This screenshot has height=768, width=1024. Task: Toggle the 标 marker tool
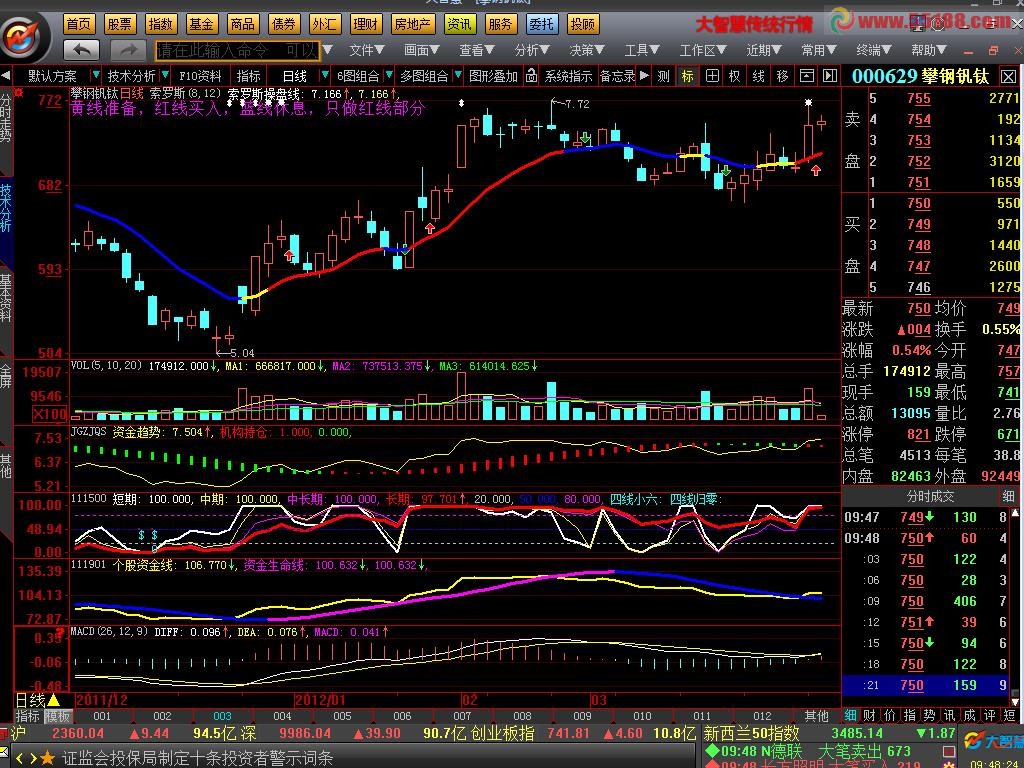[x=687, y=76]
